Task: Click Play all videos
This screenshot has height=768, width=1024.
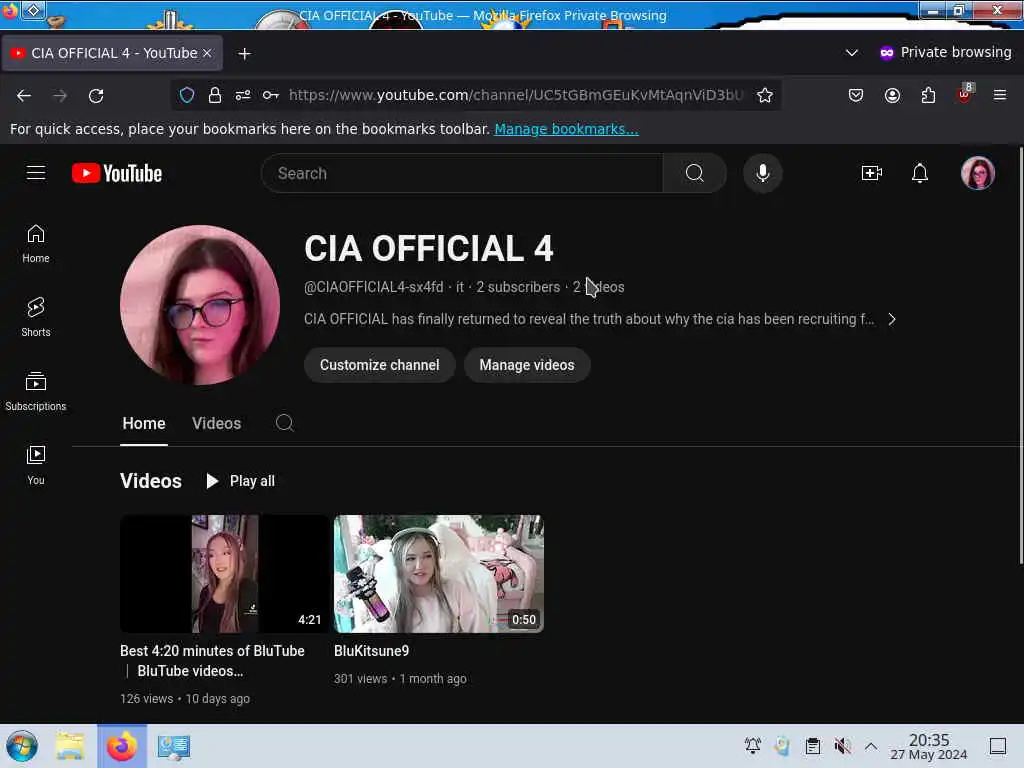Action: [241, 481]
